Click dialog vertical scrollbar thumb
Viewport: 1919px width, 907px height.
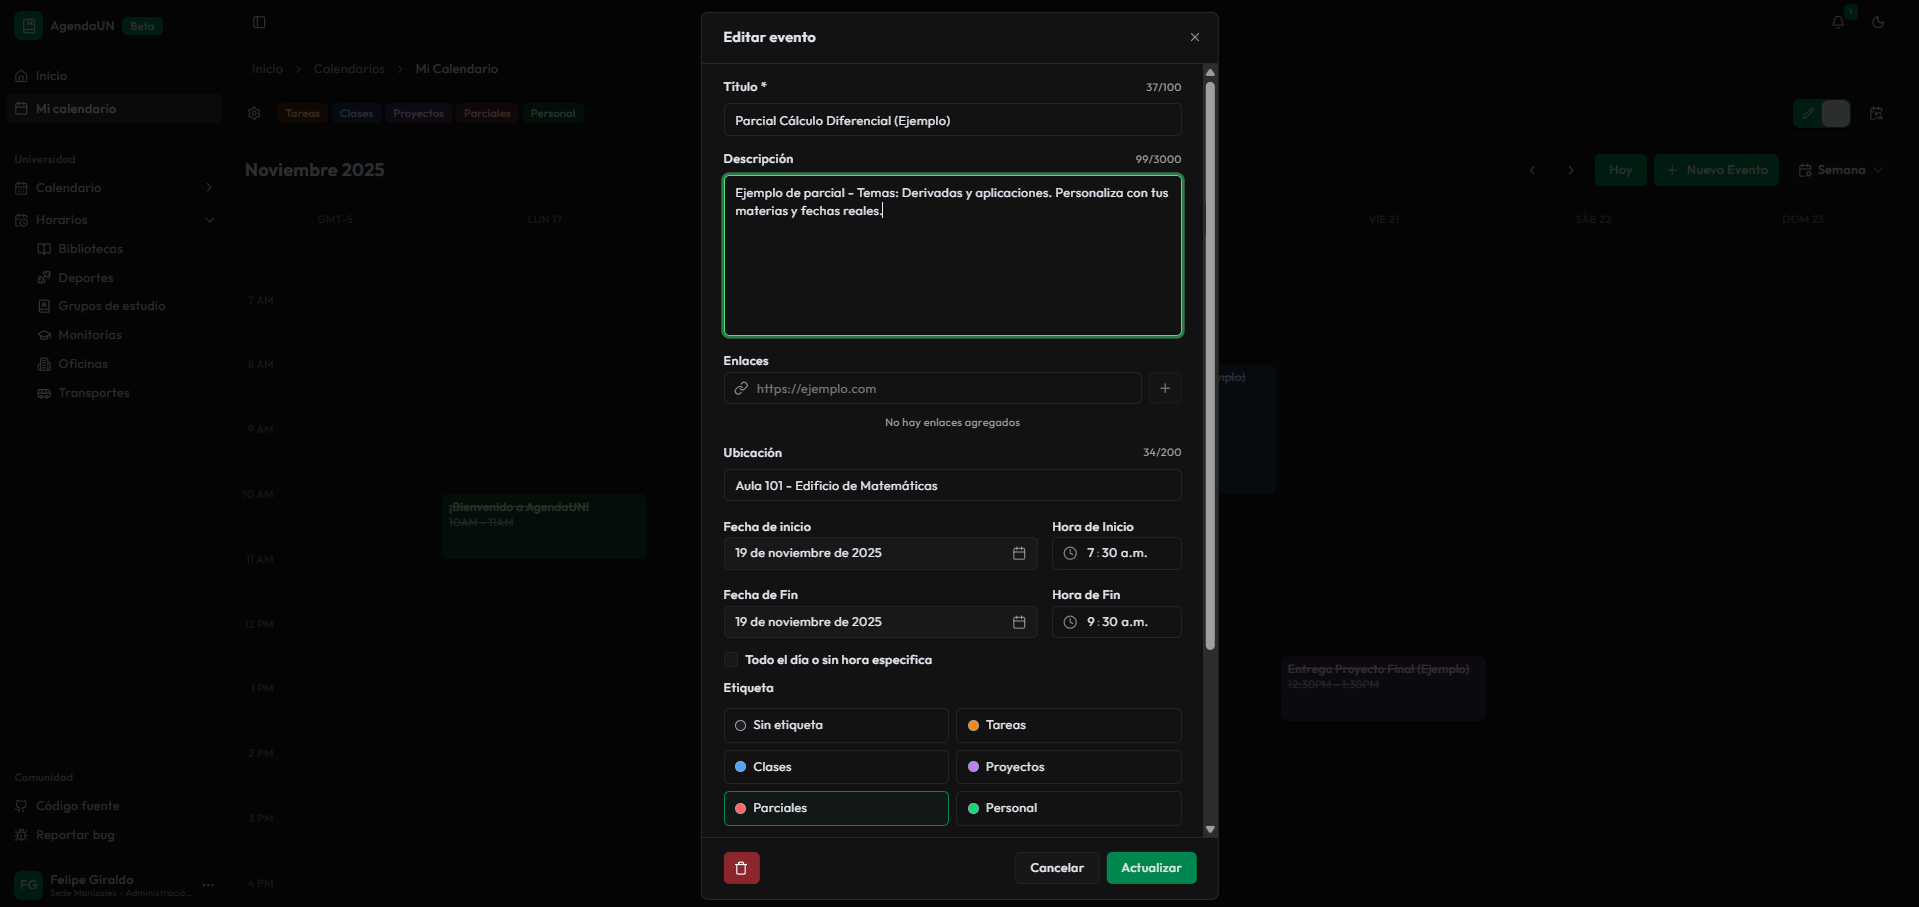[x=1210, y=365]
